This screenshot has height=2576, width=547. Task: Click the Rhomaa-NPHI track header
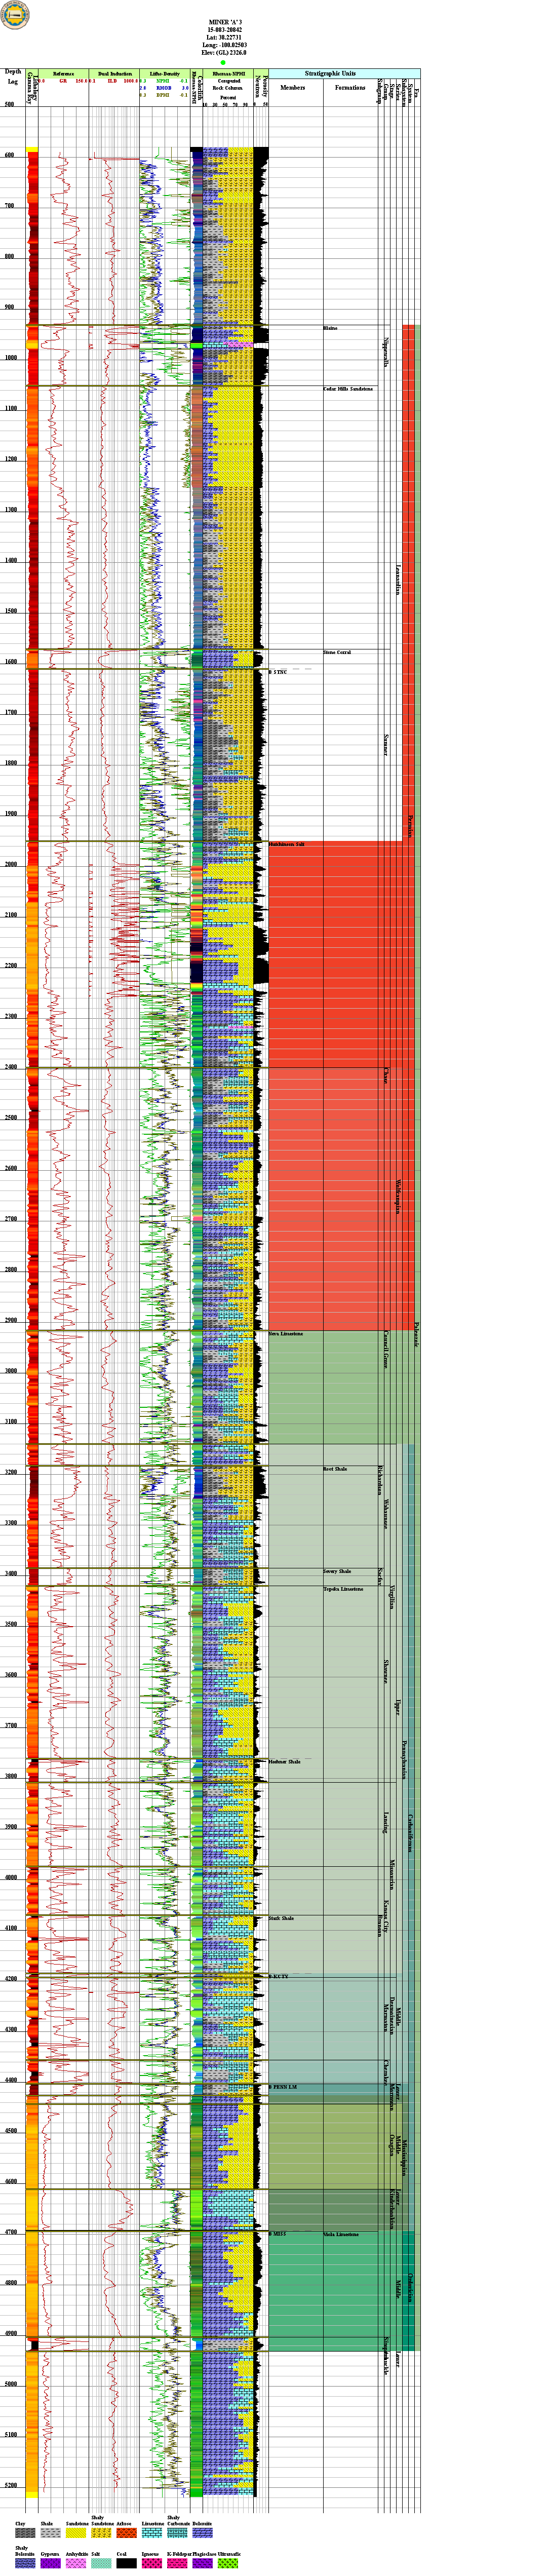[x=228, y=74]
